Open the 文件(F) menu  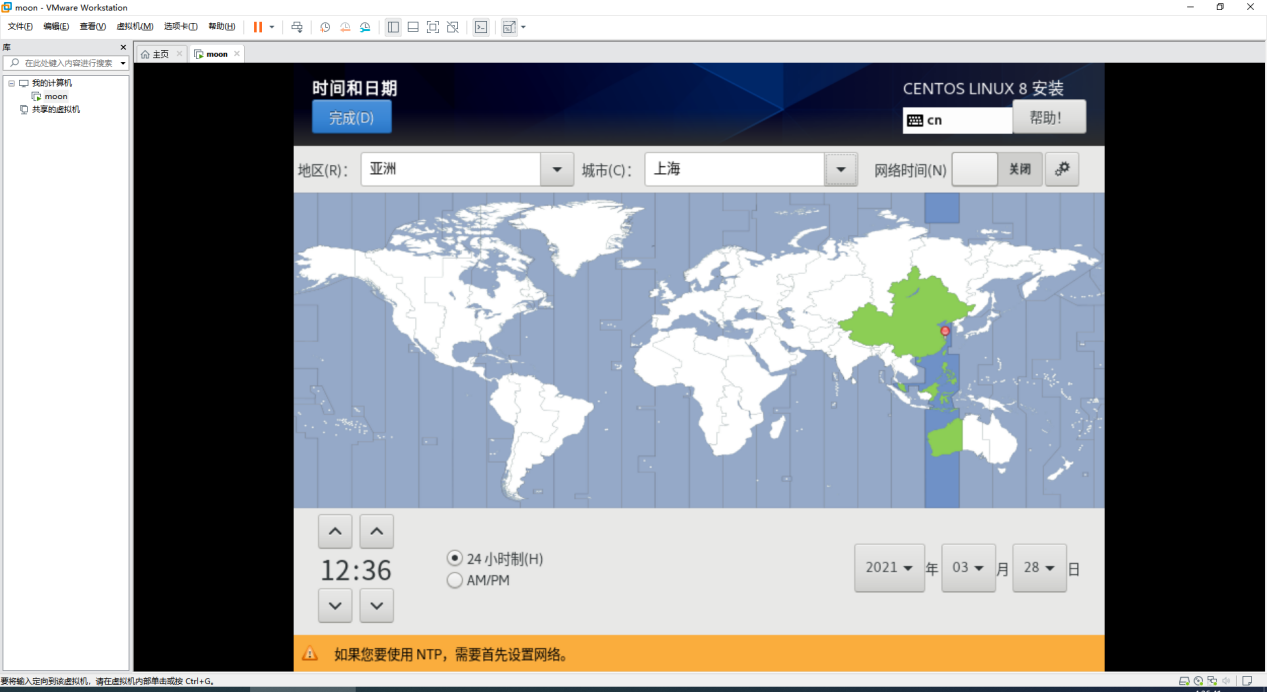20,27
